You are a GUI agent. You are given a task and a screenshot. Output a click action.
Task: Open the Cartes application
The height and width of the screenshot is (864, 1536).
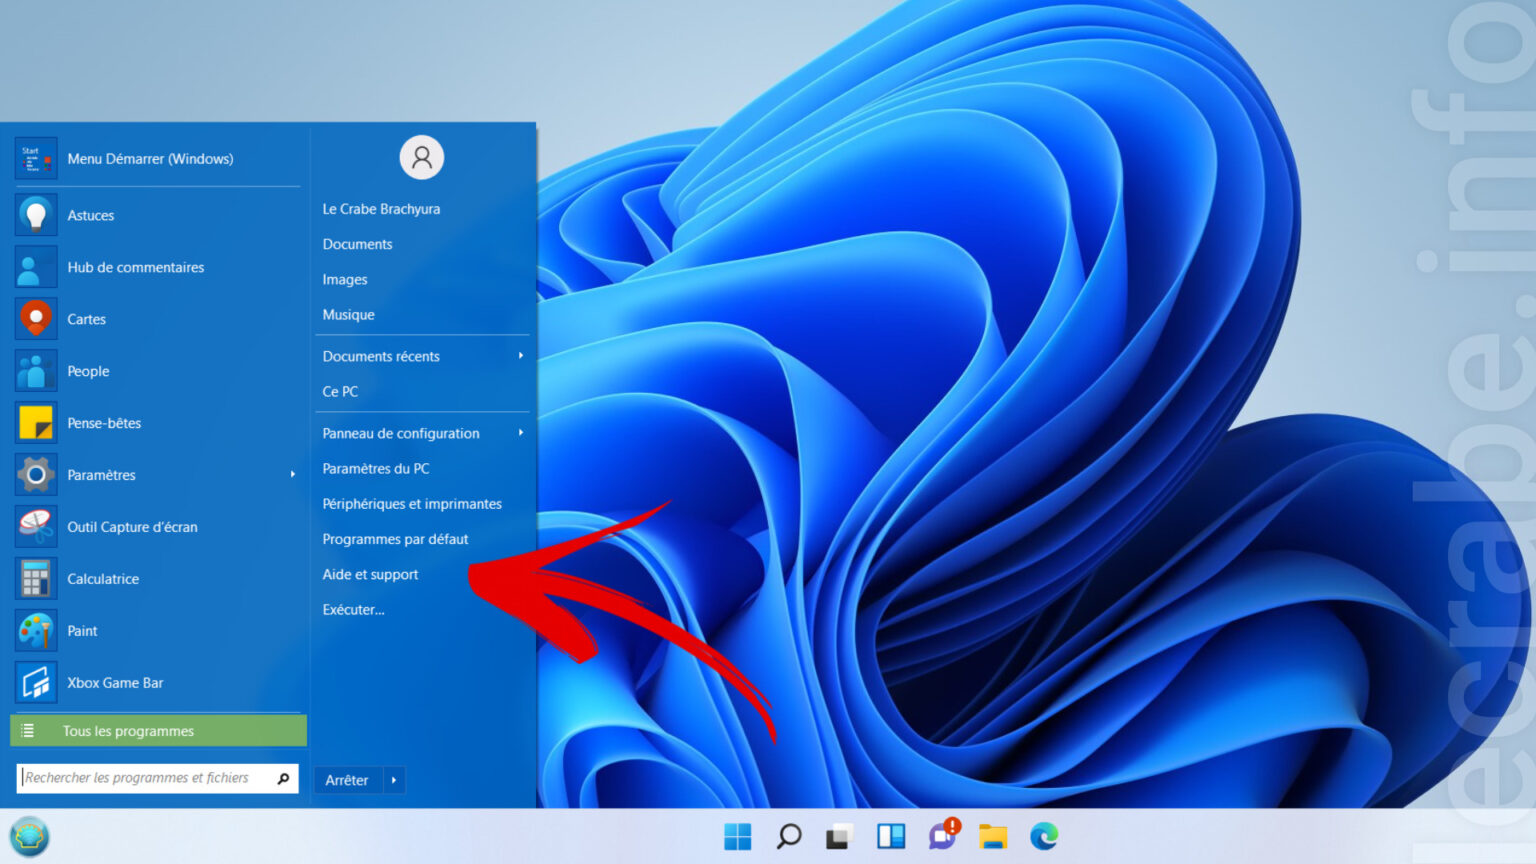[86, 319]
